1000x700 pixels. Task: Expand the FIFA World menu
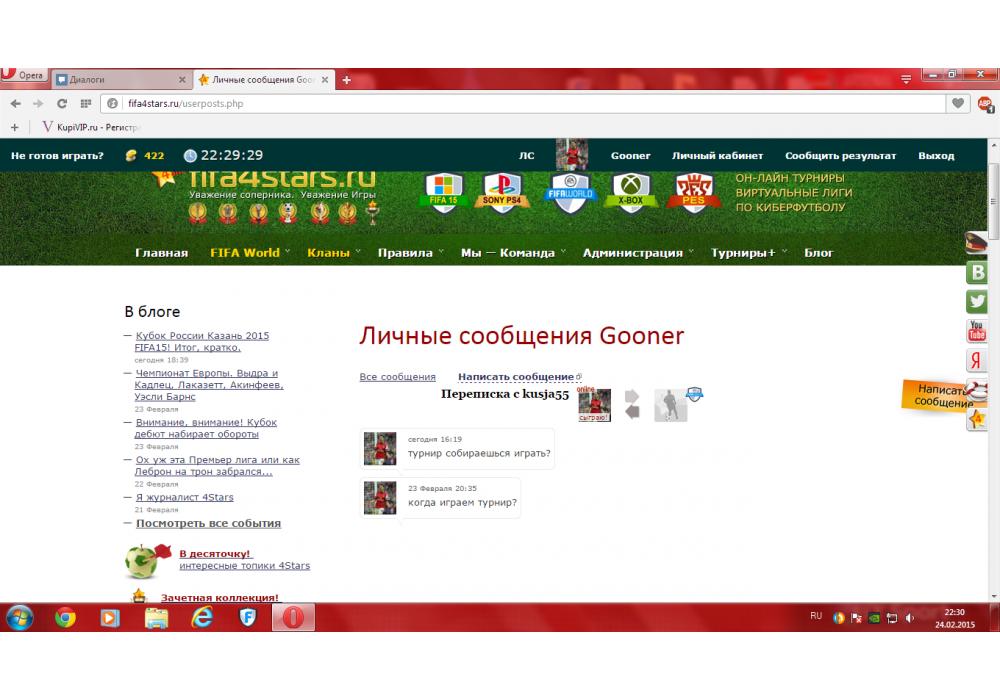pos(250,253)
